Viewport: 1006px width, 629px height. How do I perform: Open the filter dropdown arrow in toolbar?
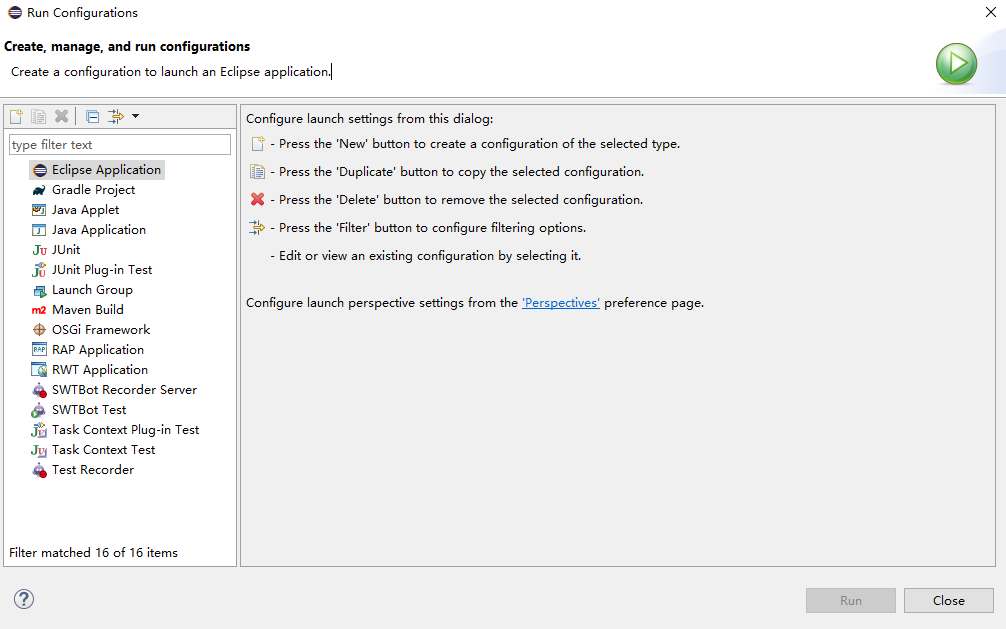pos(135,116)
